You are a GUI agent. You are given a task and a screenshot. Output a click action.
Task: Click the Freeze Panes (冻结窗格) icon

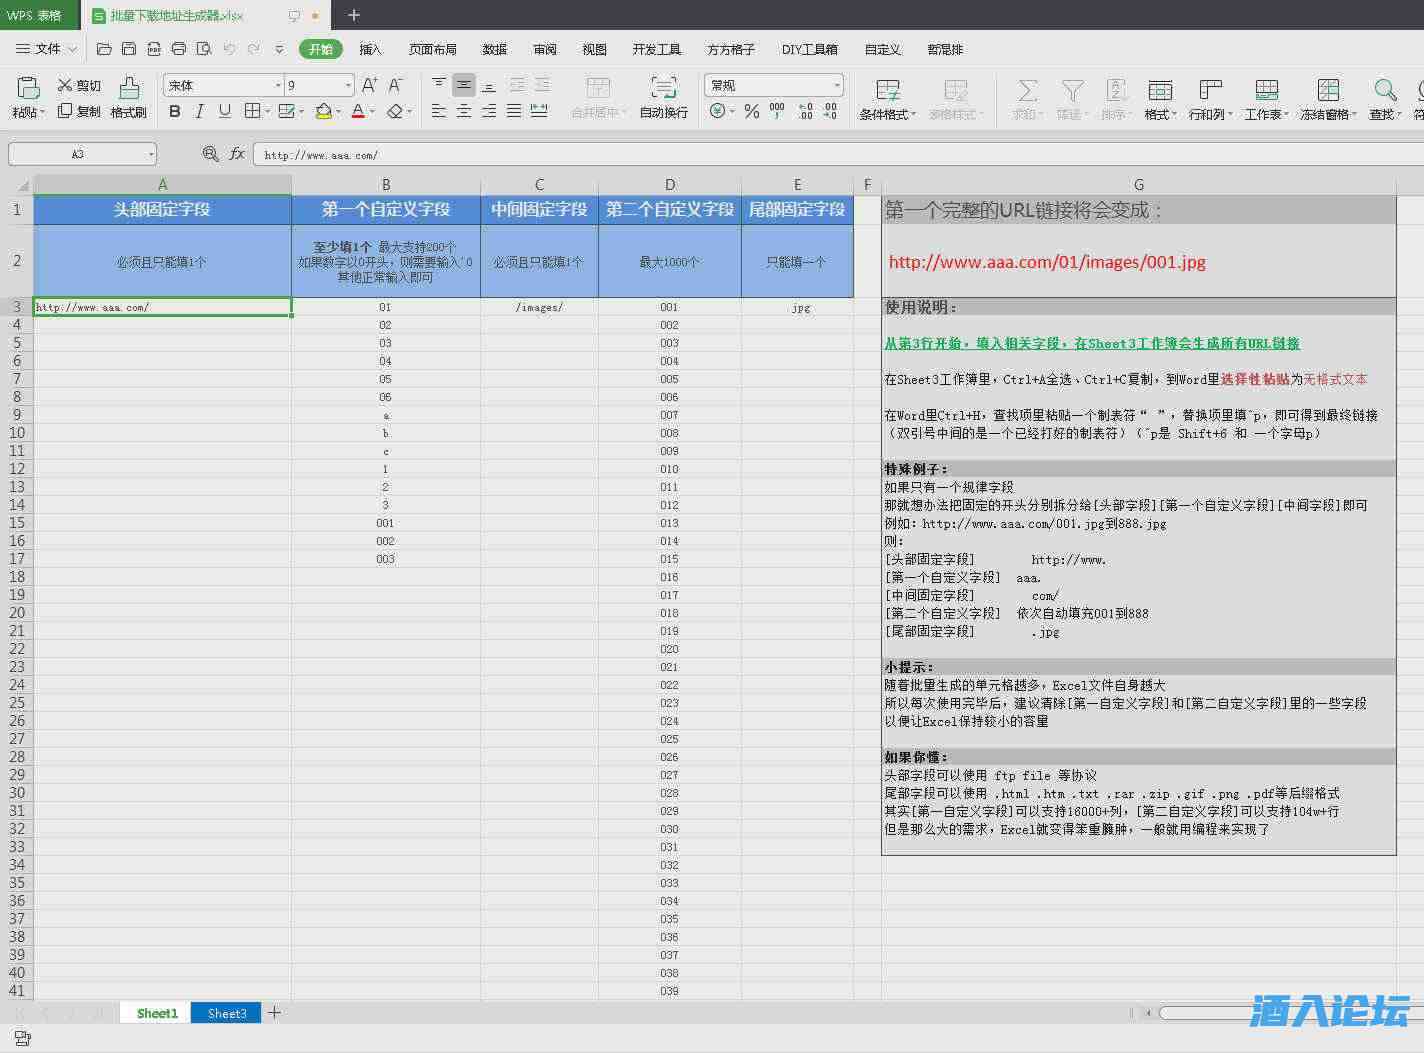coord(1327,91)
